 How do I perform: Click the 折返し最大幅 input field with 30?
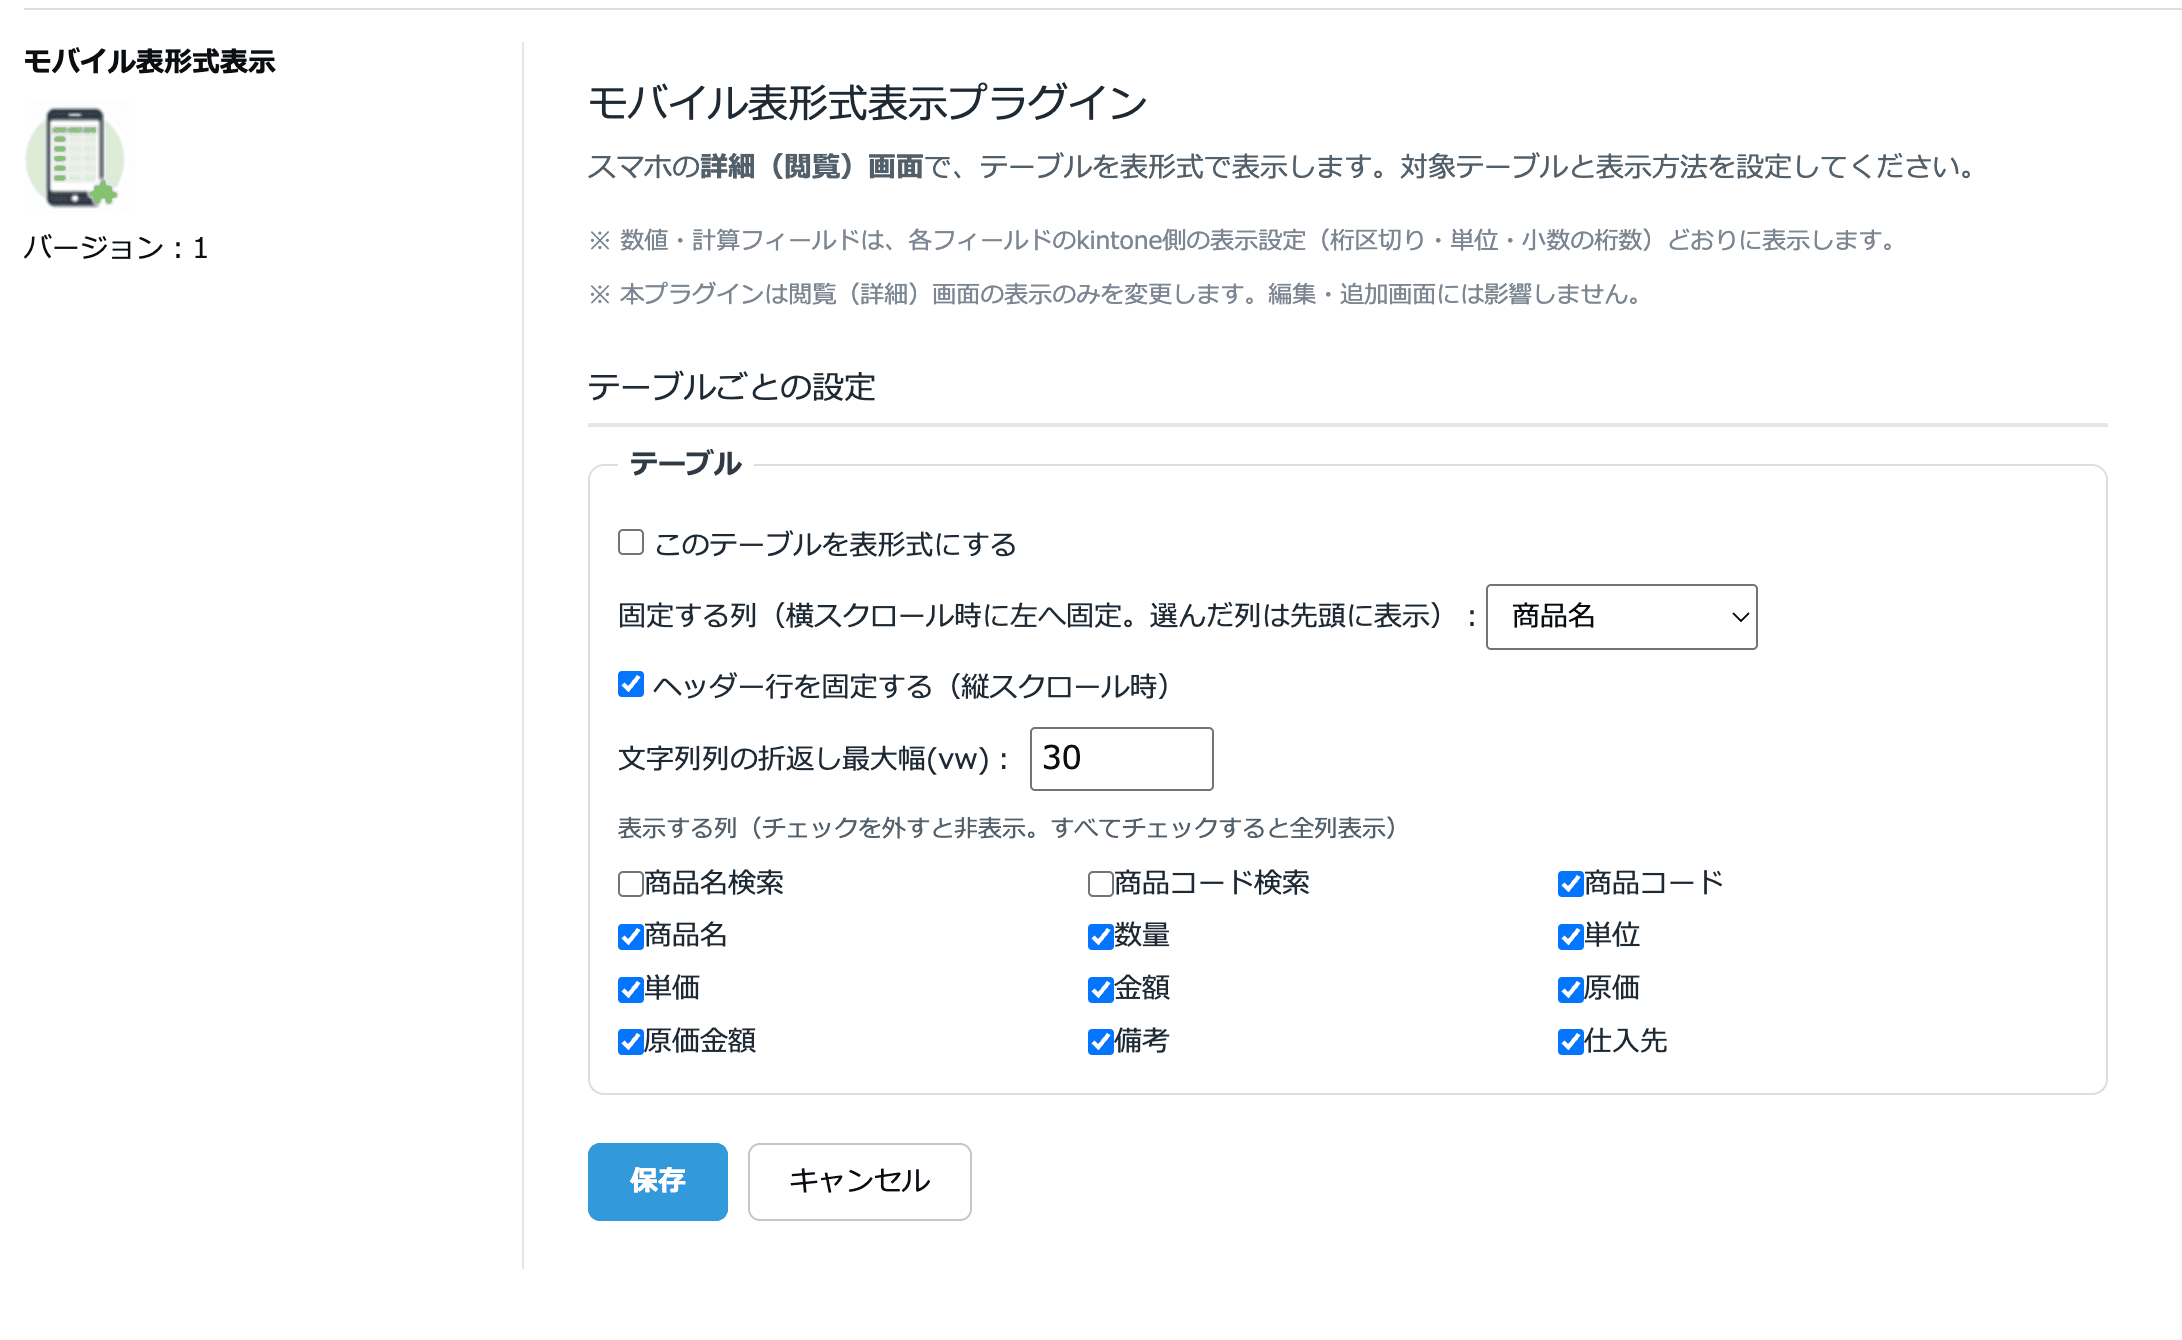click(x=1121, y=759)
